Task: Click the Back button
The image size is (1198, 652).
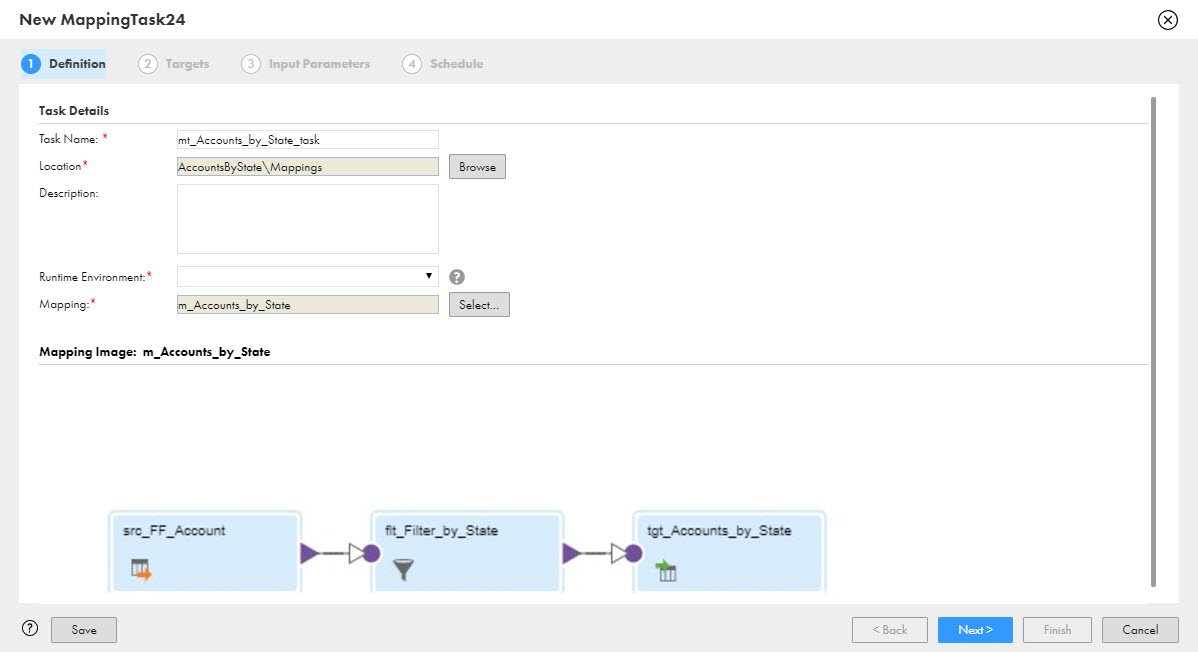Action: (x=890, y=630)
